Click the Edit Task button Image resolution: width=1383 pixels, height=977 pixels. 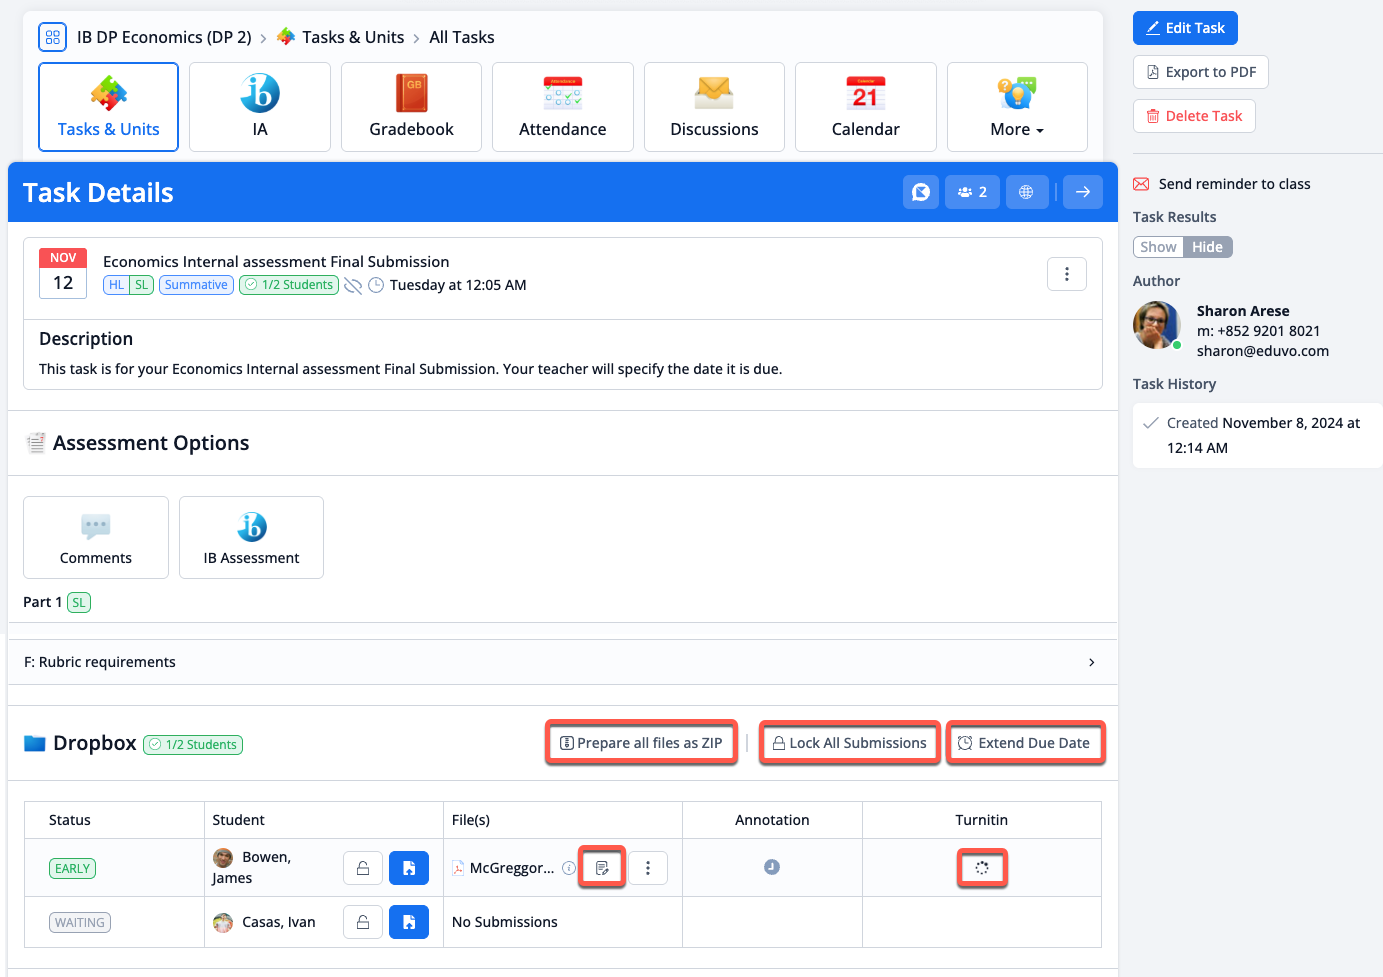pos(1185,28)
